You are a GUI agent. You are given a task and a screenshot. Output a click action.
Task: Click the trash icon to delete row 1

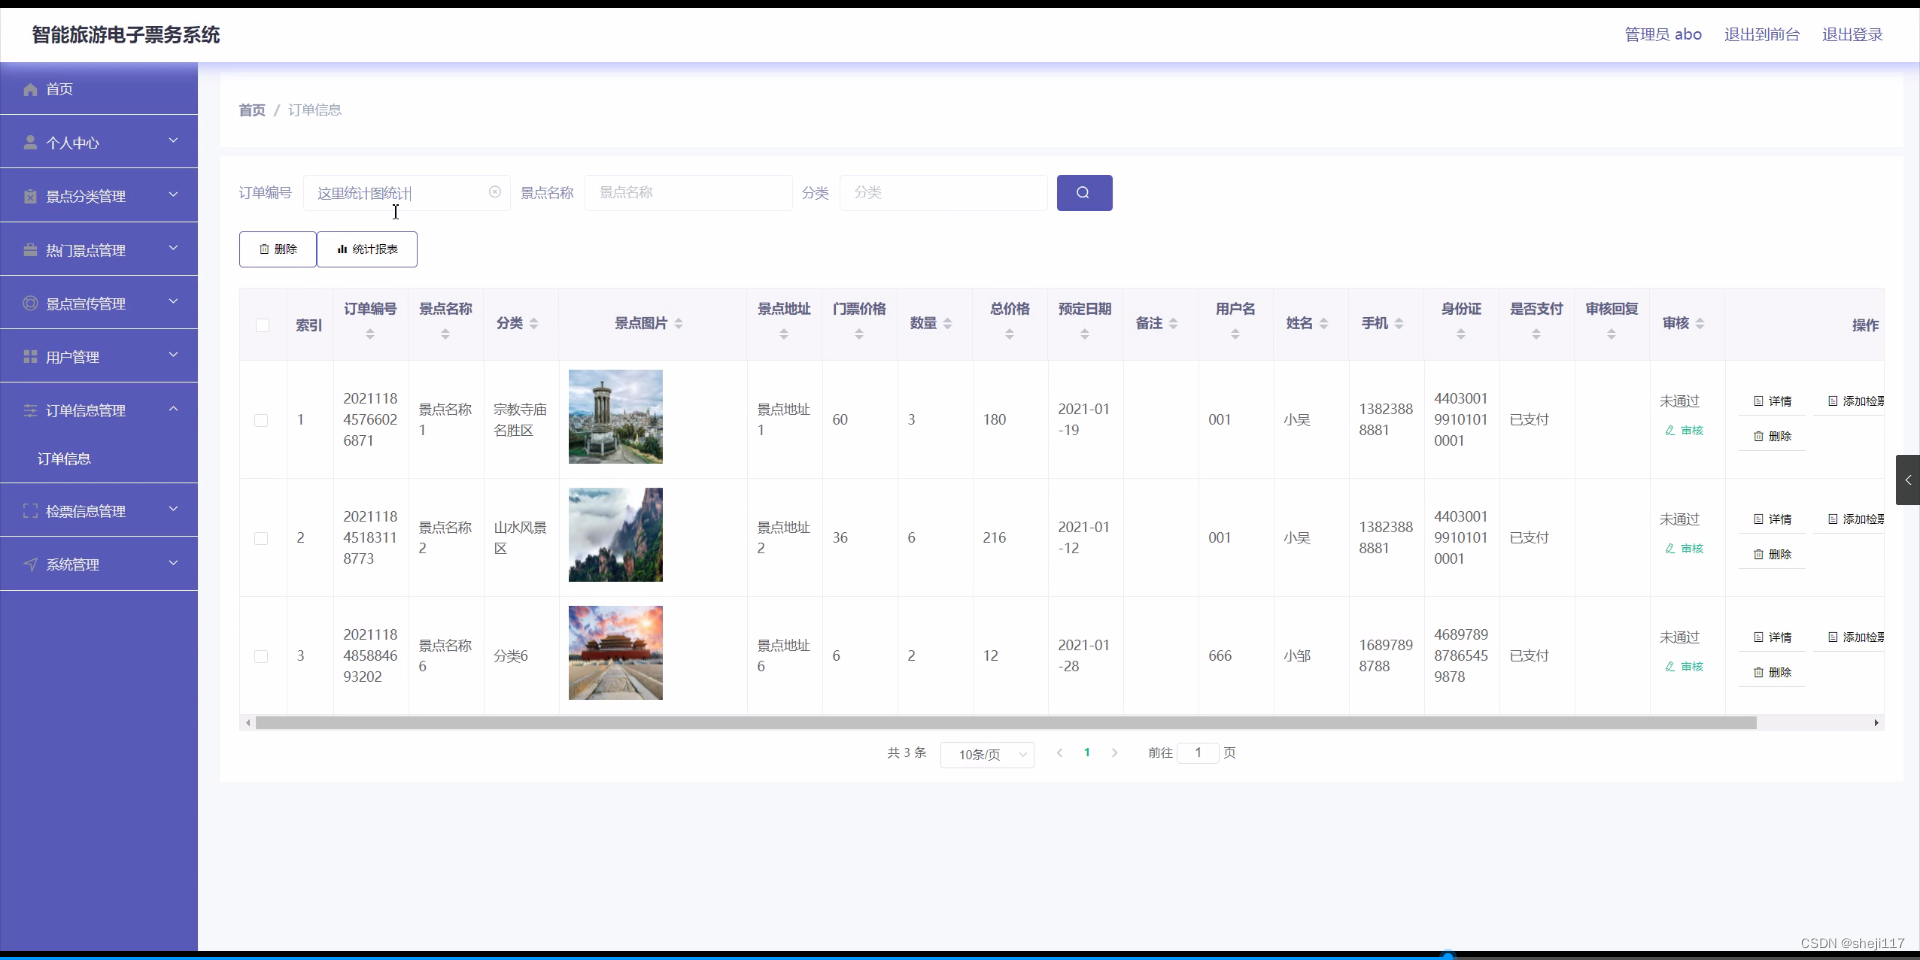(x=1760, y=436)
